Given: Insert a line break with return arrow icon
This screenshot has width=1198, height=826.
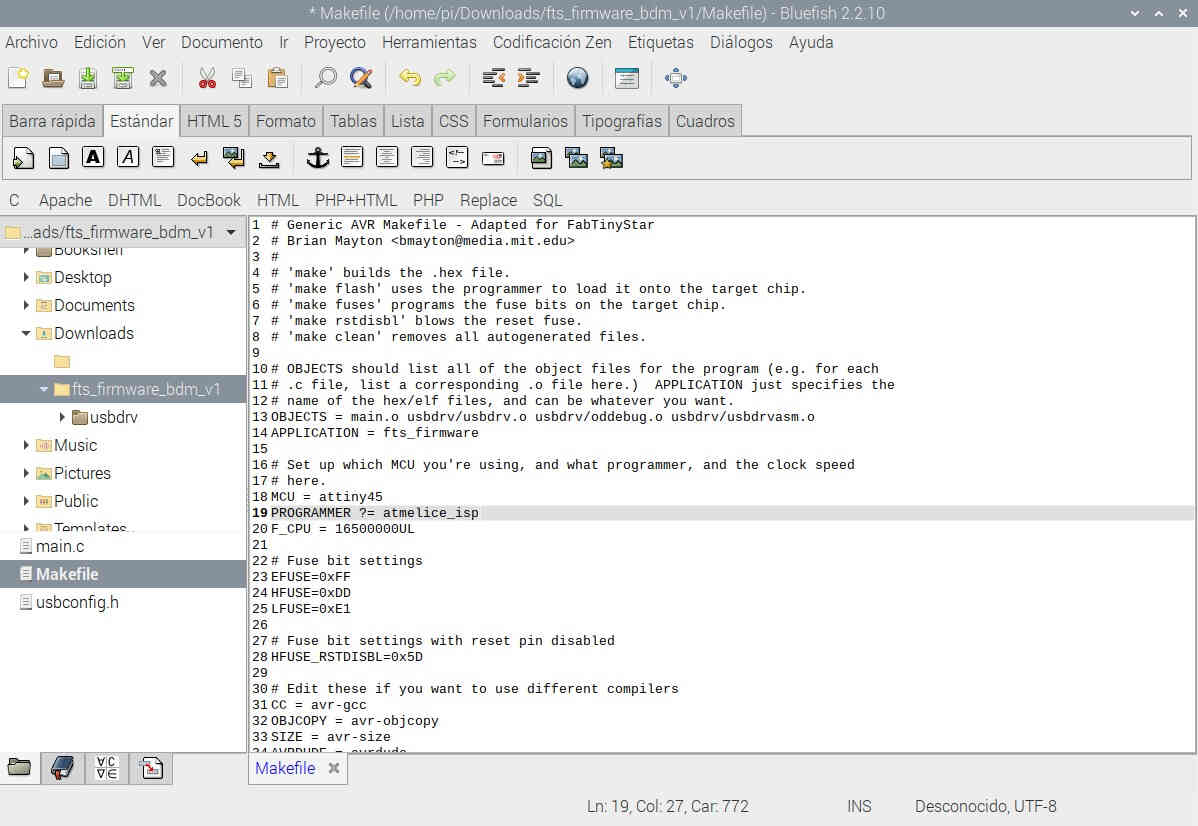Looking at the screenshot, I should pyautogui.click(x=199, y=158).
